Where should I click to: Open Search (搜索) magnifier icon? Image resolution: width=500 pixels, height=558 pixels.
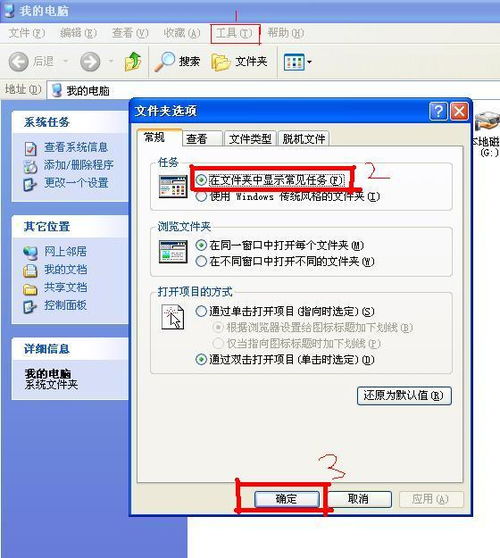(164, 61)
